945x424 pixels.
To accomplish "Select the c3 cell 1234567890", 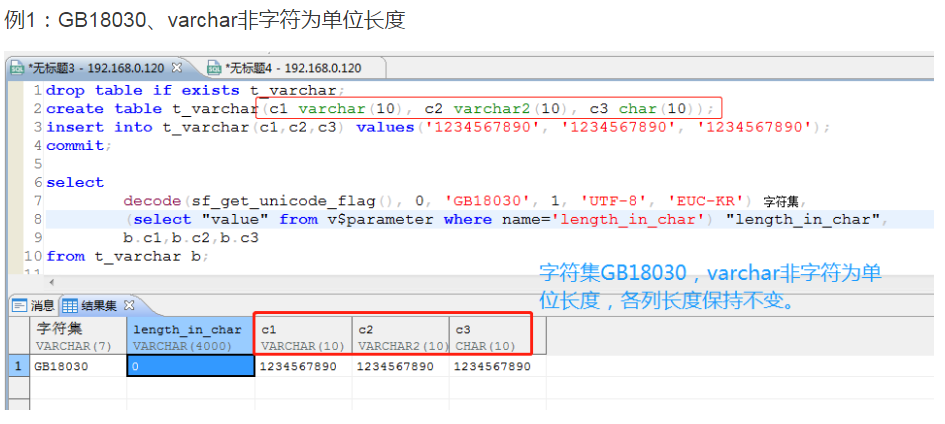I will click(498, 366).
